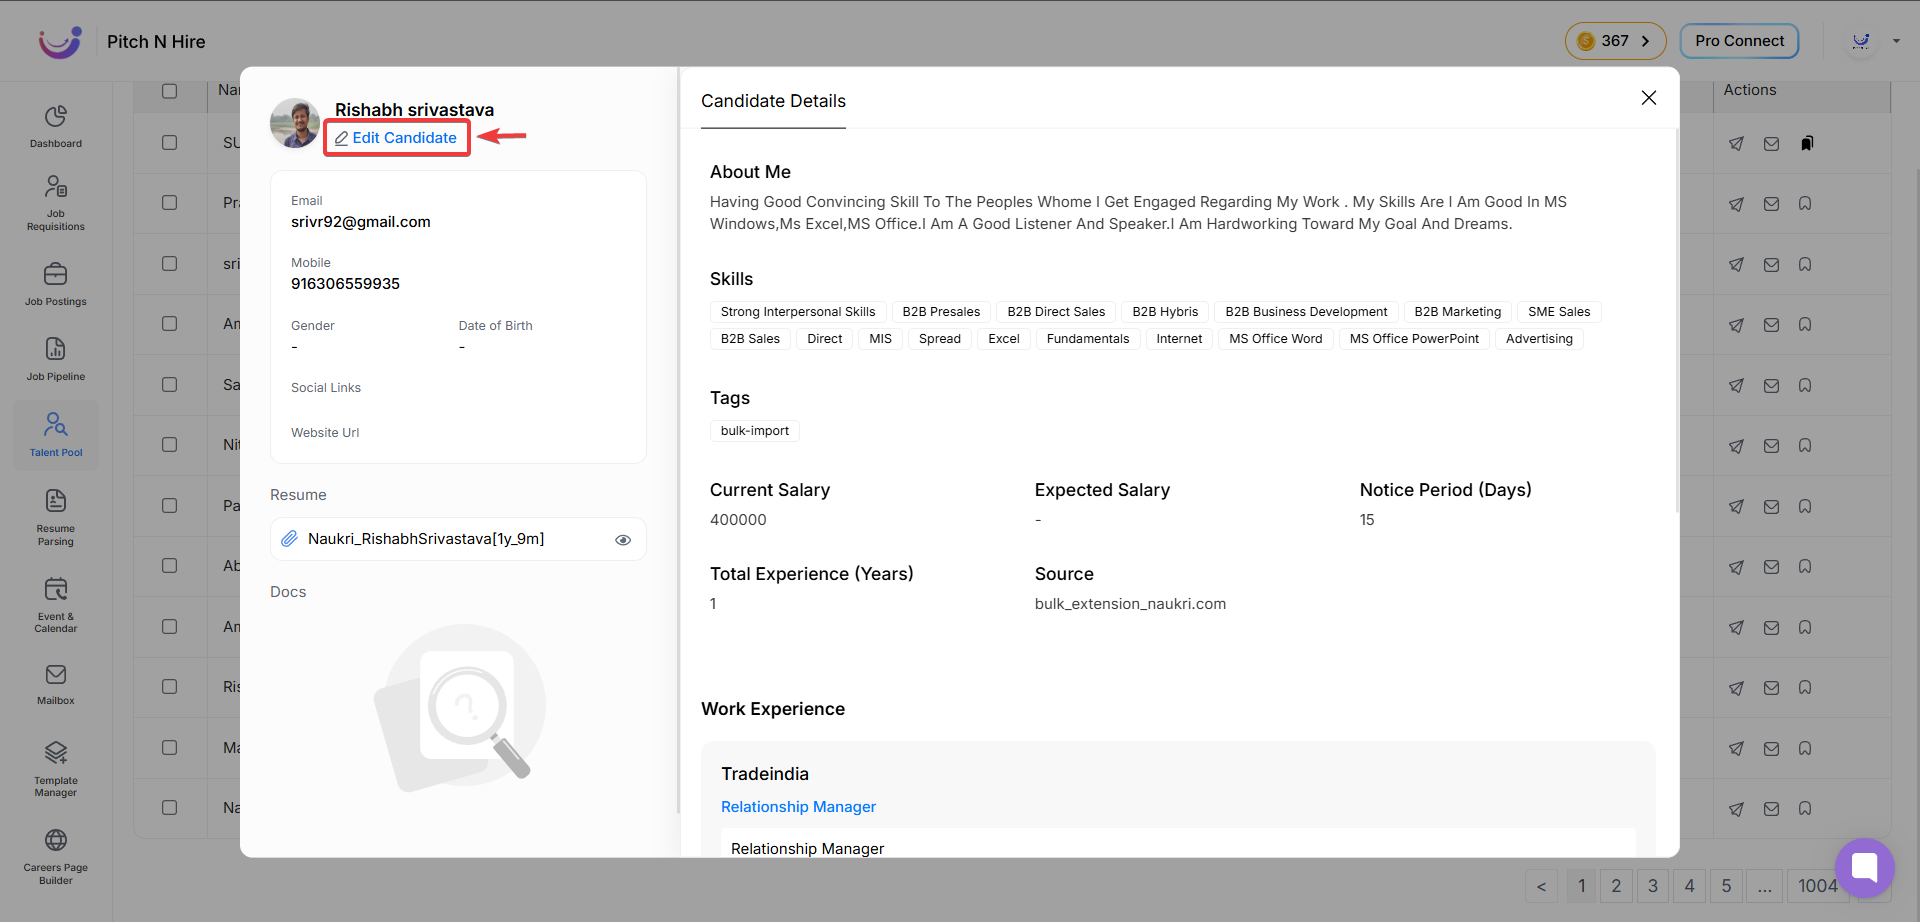Open Job Requisitions in sidebar
The height and width of the screenshot is (922, 1920).
(56, 203)
